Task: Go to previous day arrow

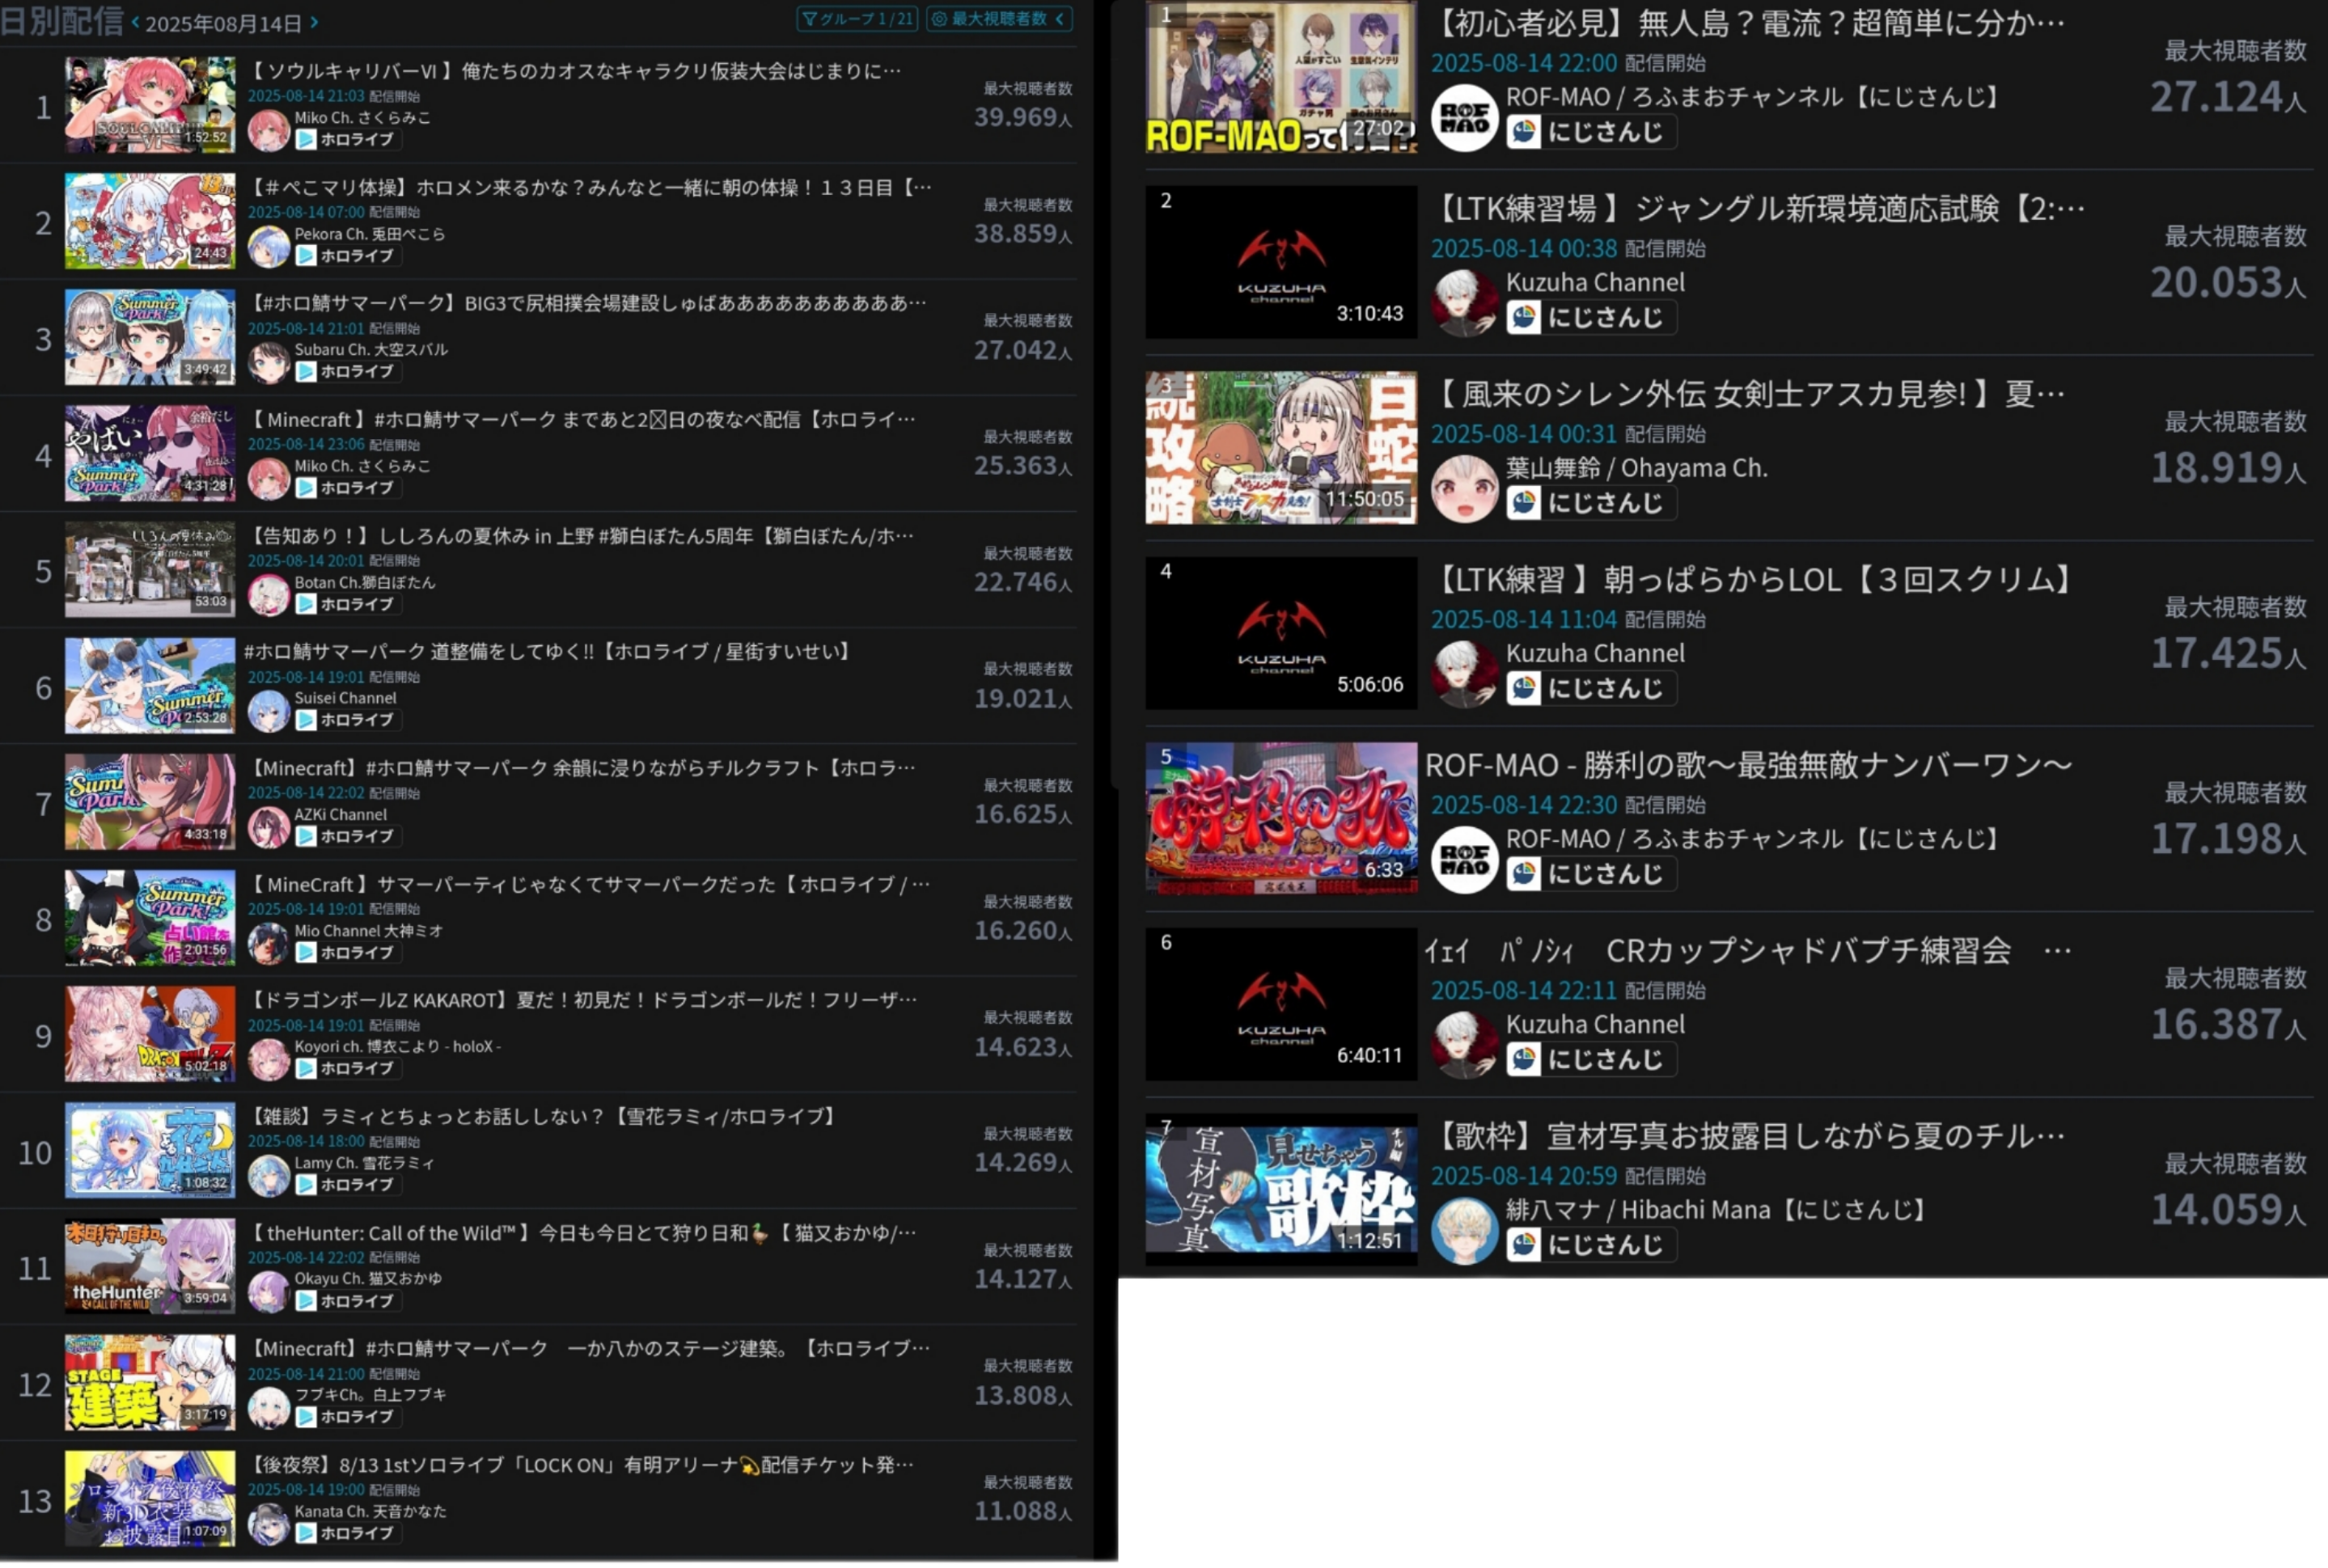Action: pyautogui.click(x=135, y=22)
